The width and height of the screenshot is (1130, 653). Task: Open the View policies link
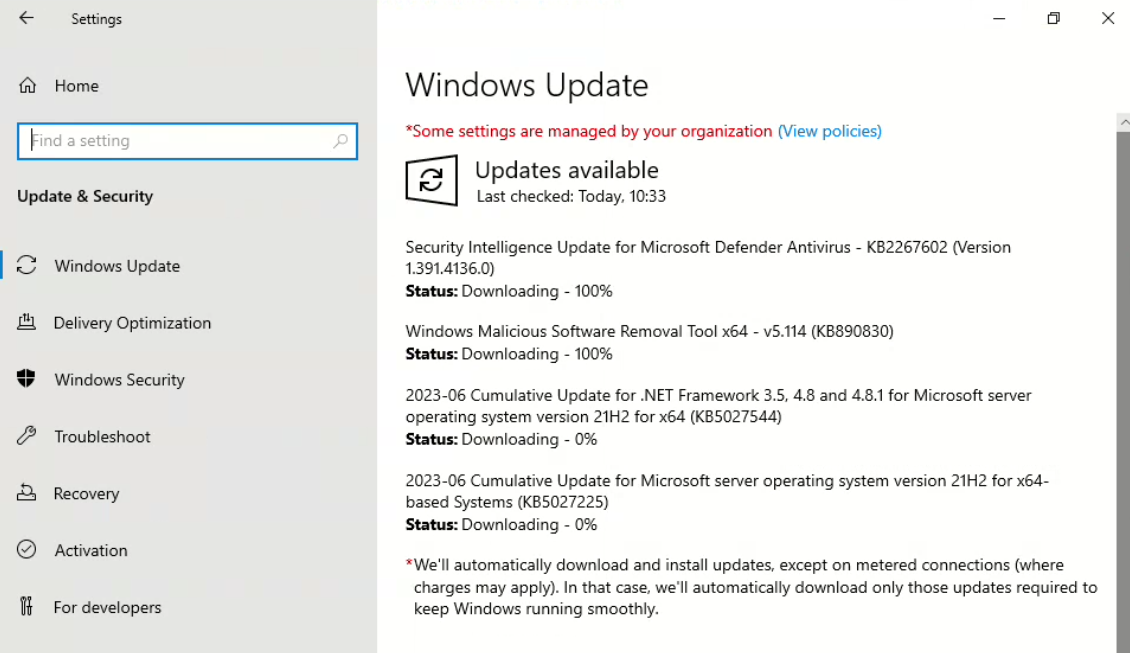pyautogui.click(x=829, y=131)
